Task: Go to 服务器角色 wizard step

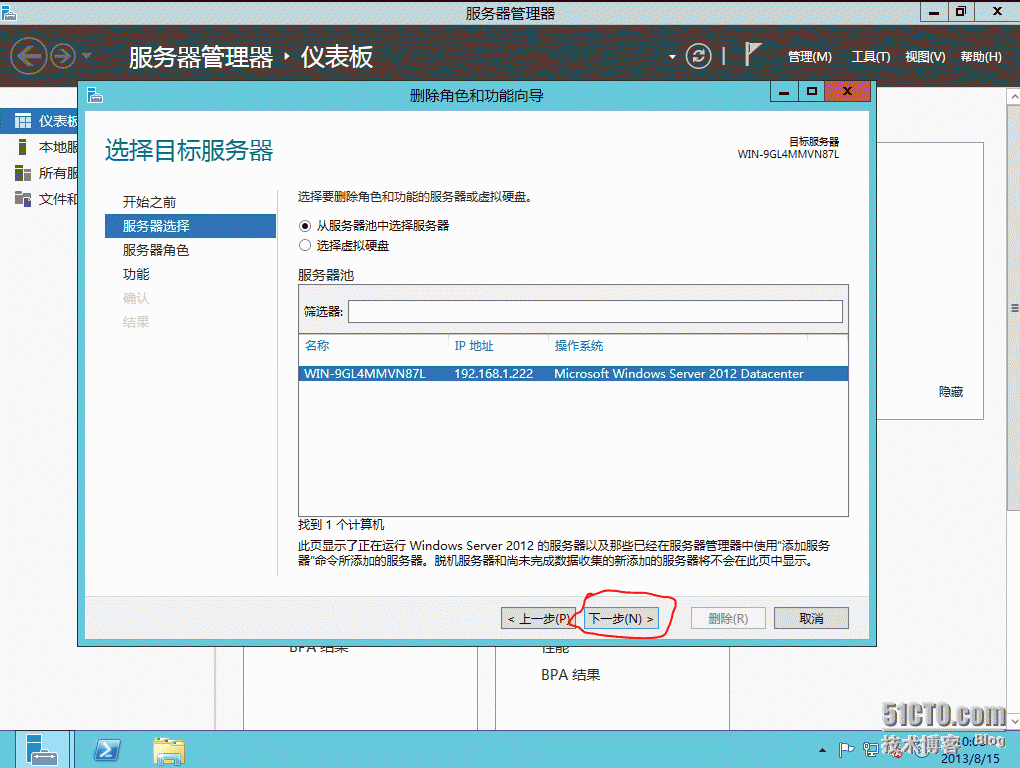Action: 155,250
